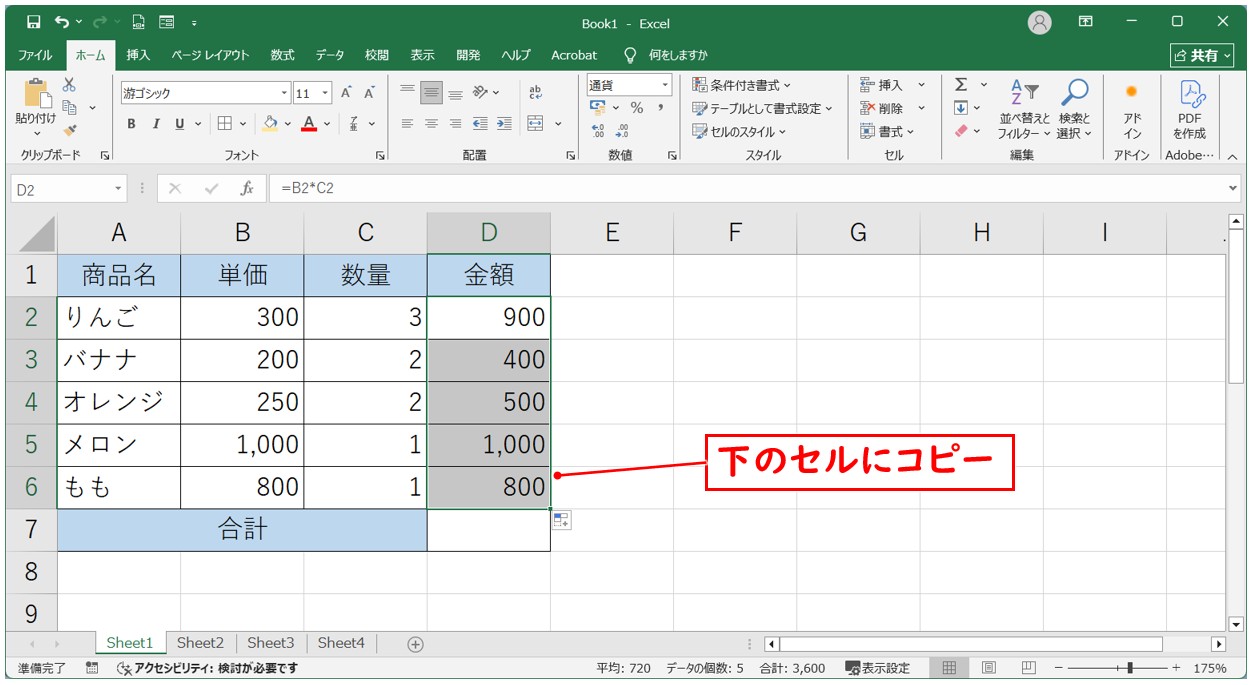Open 並べ替えとフィルター sort and filter
Image resolution: width=1253 pixels, height=685 pixels.
tap(1025, 109)
